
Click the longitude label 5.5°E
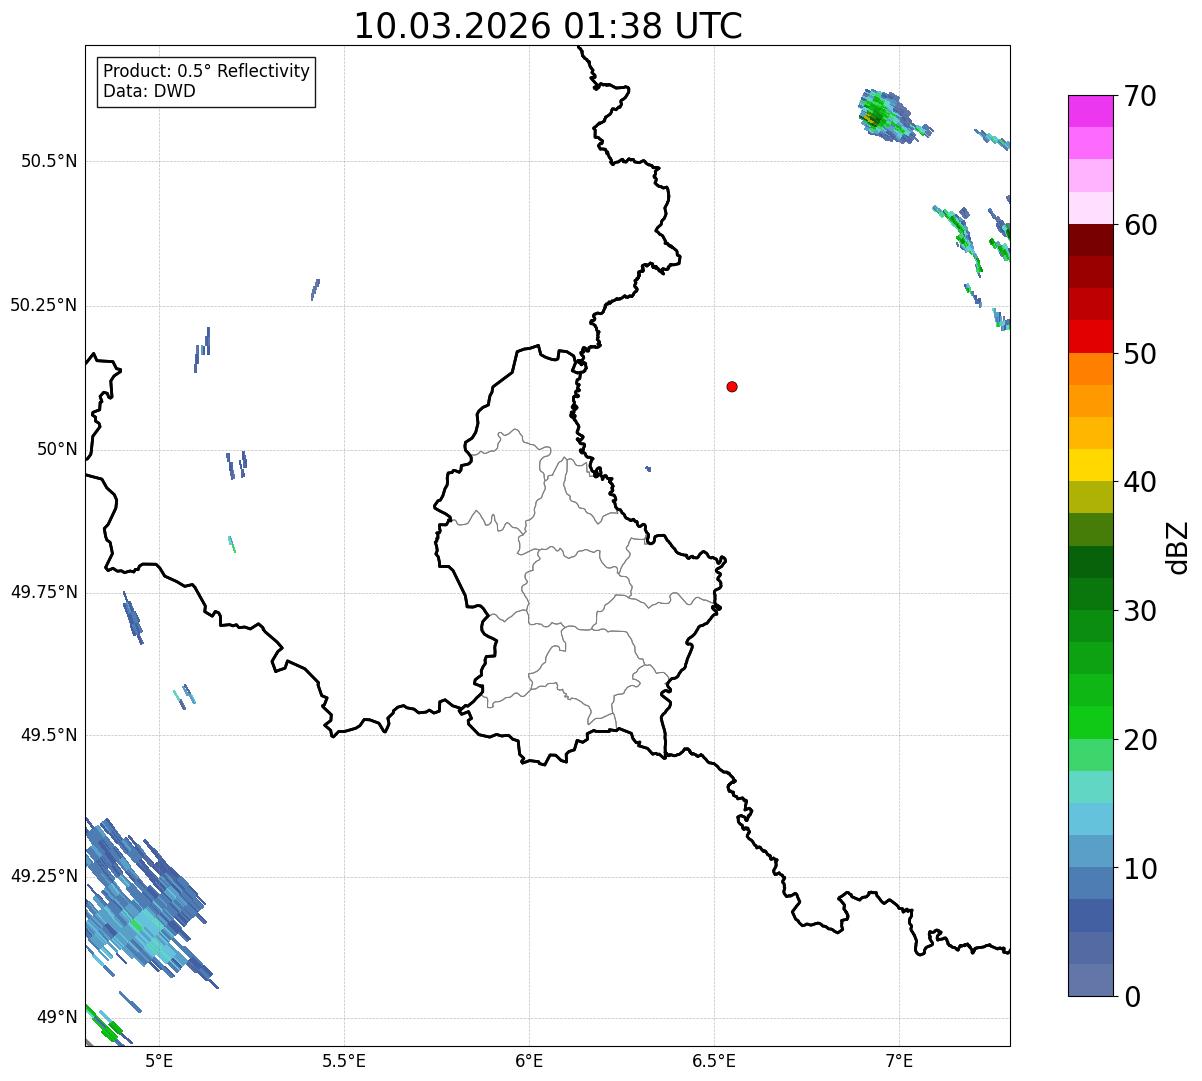(344, 1060)
